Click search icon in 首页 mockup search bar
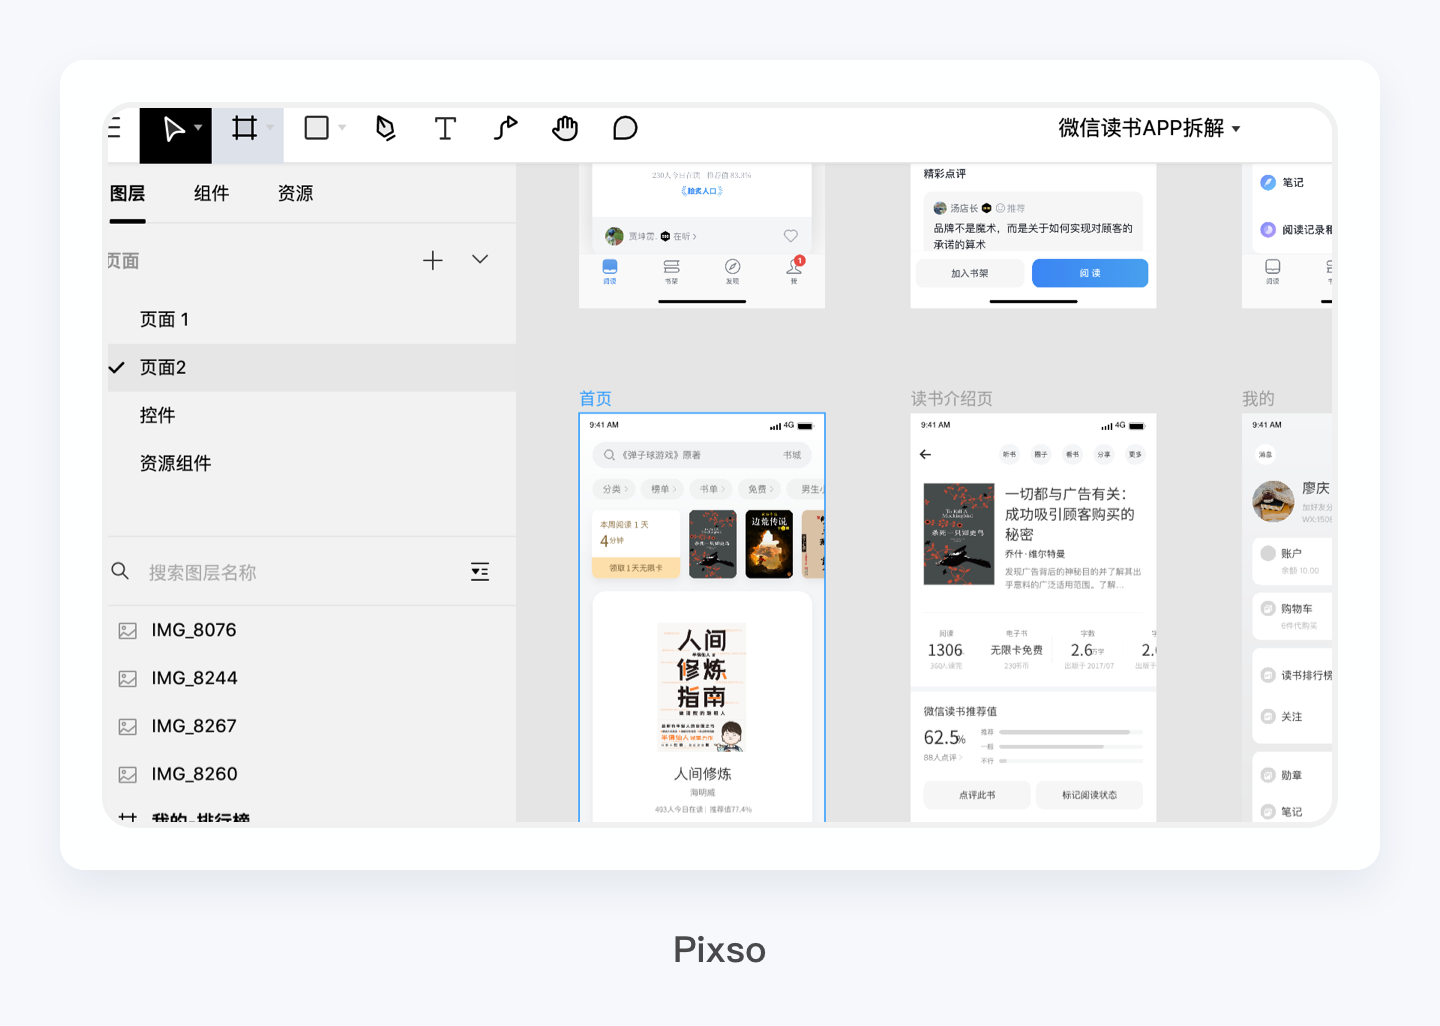 609,455
